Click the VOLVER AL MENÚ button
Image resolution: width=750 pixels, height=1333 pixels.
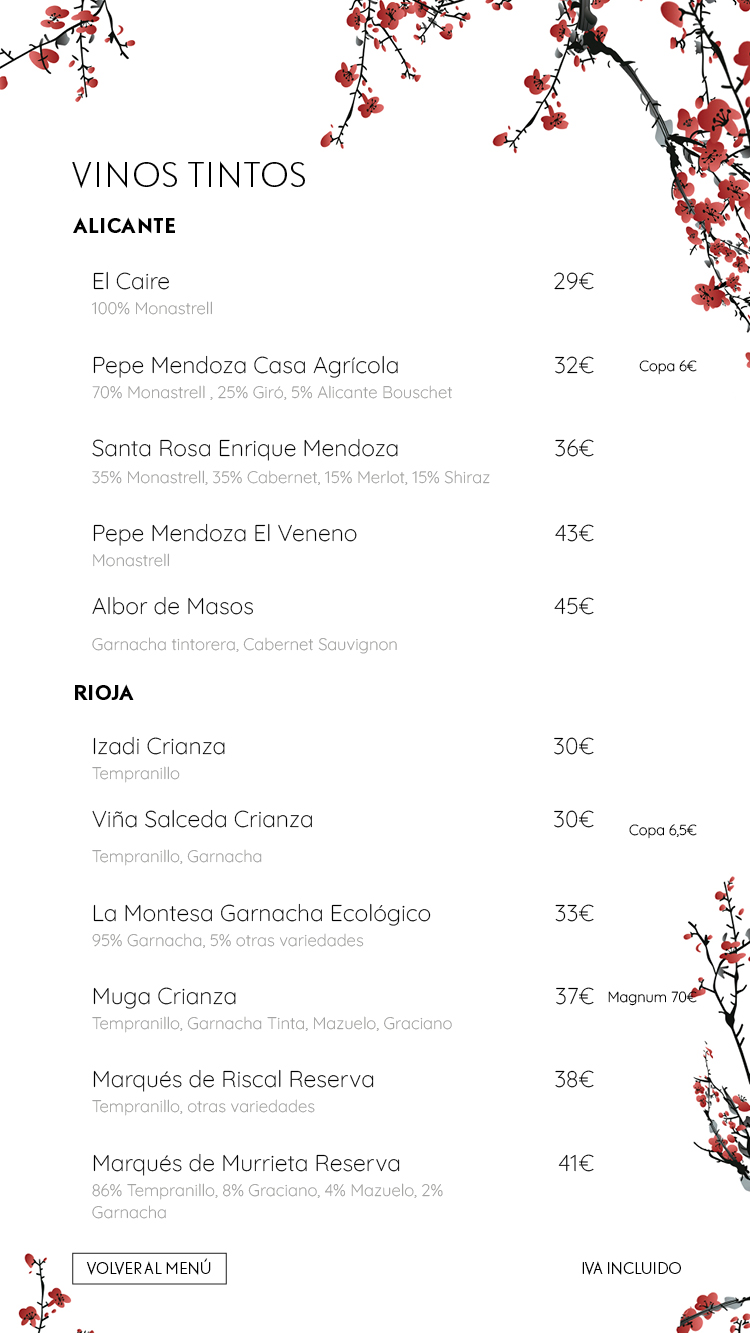click(149, 1268)
